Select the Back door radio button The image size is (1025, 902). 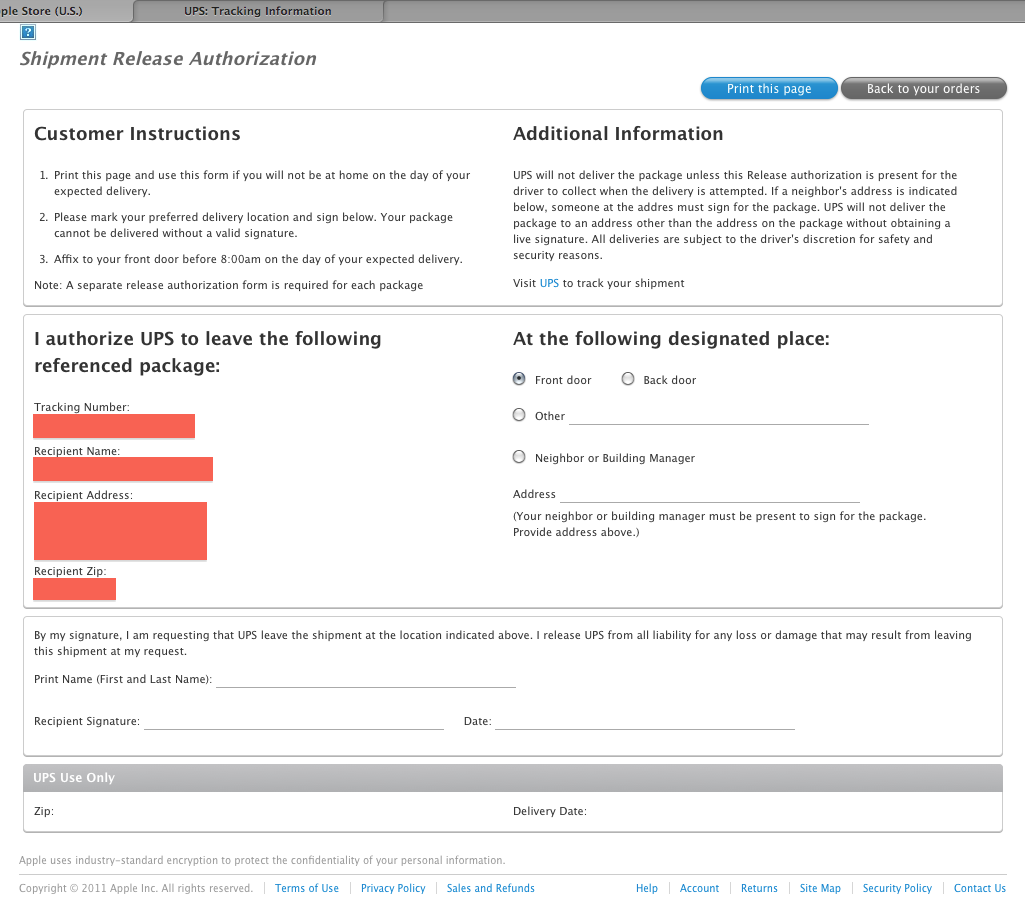pos(628,379)
